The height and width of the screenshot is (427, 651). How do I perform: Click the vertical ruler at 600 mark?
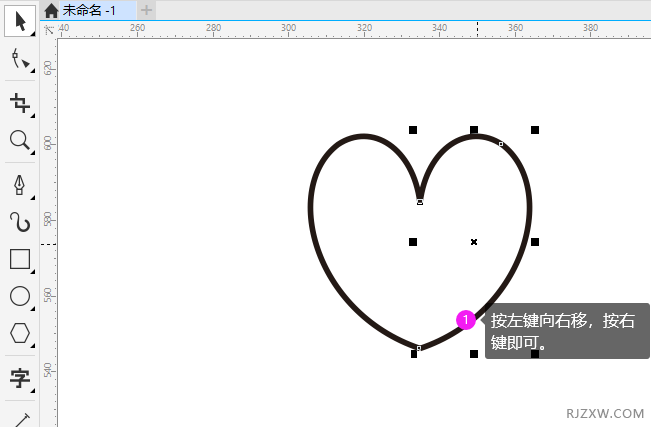48,142
